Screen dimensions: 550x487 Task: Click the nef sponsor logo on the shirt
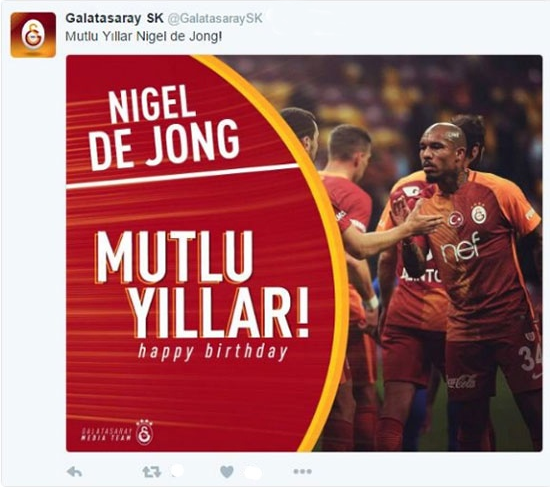click(461, 248)
